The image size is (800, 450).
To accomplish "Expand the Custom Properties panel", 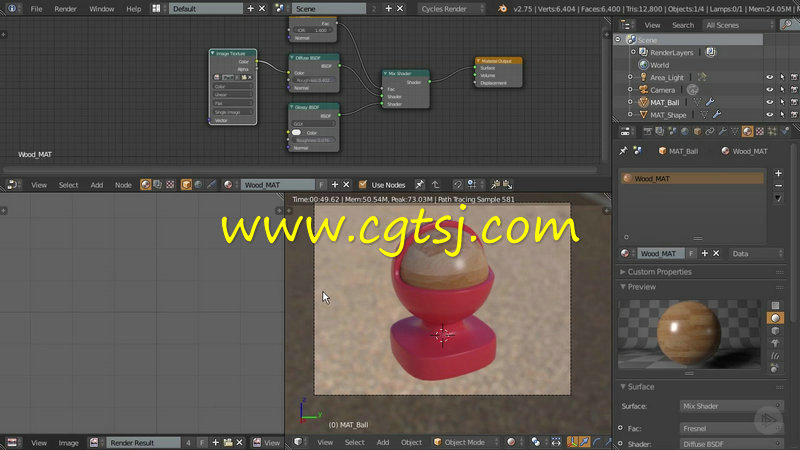I will coord(623,272).
